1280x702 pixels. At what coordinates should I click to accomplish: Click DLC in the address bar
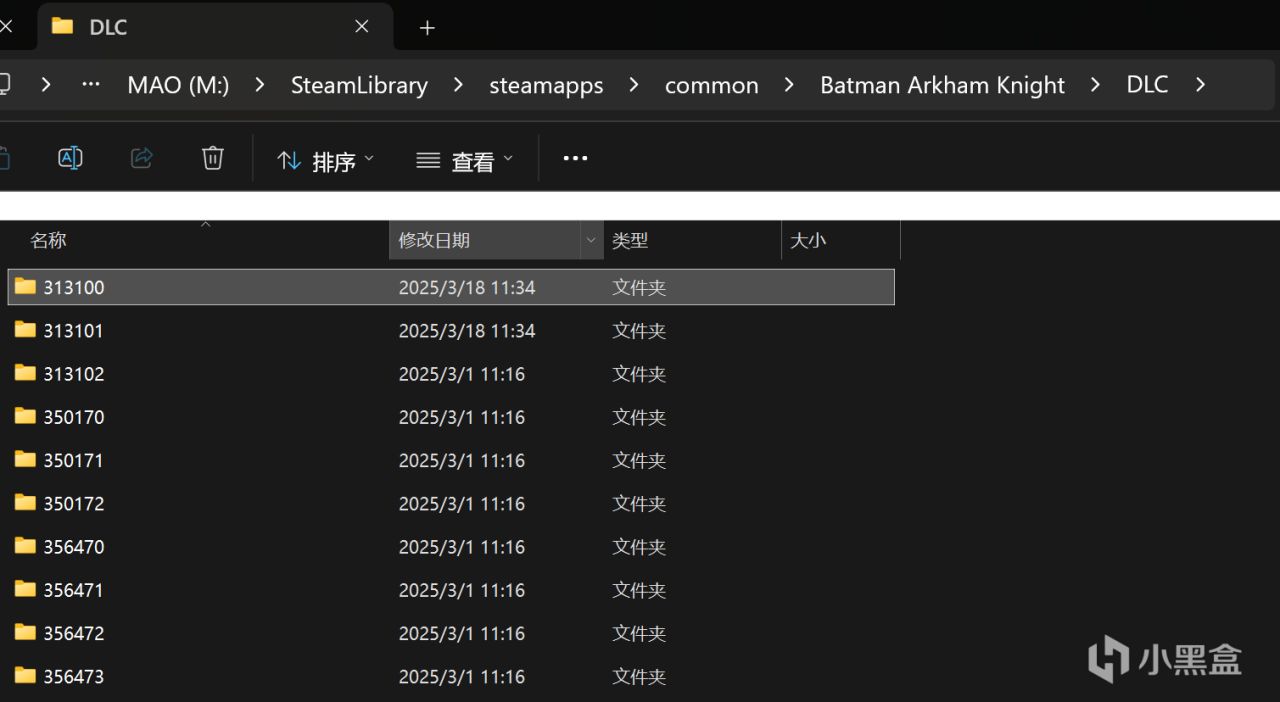(x=1147, y=85)
